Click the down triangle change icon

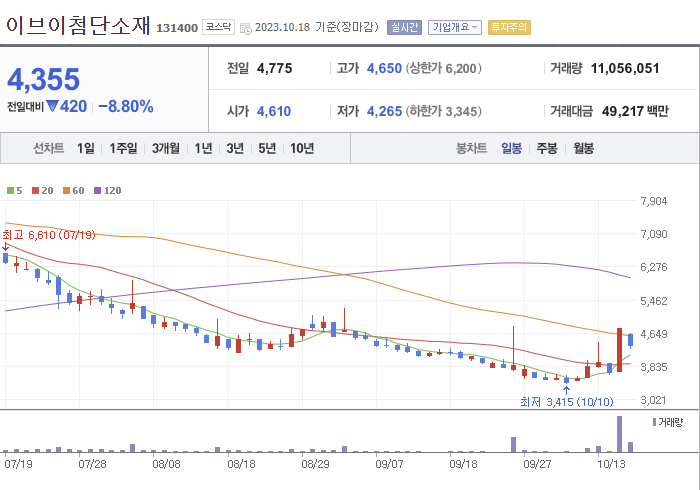coord(52,106)
